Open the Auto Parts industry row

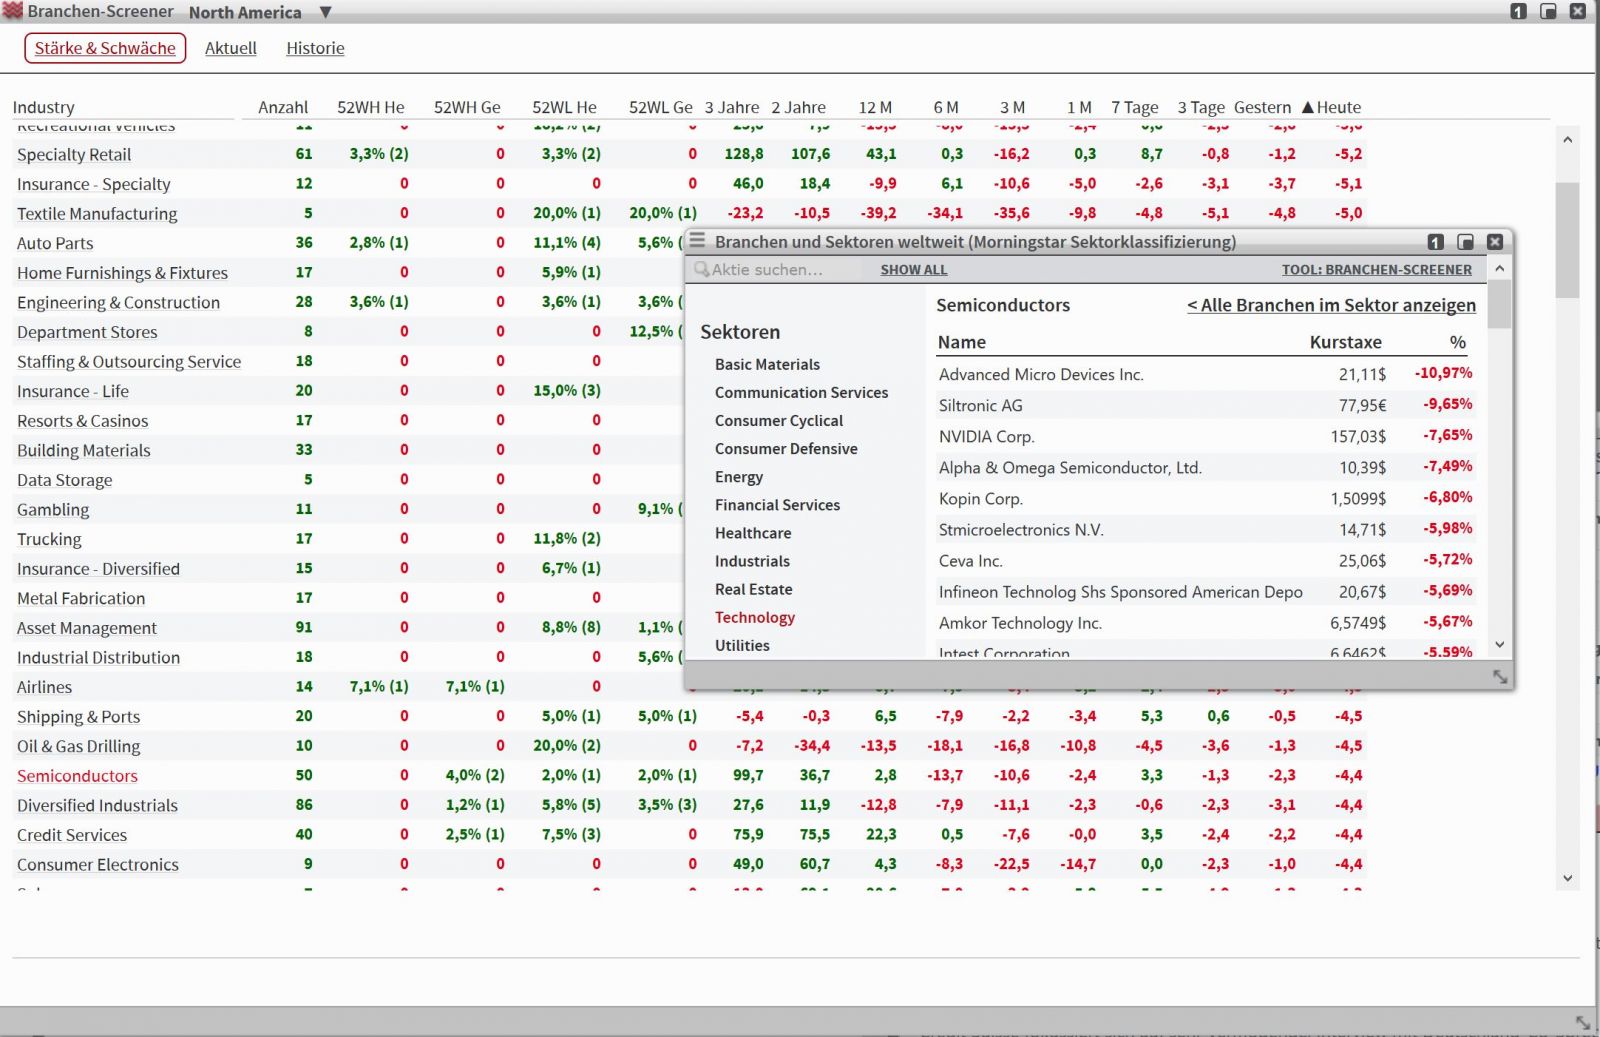(x=55, y=244)
